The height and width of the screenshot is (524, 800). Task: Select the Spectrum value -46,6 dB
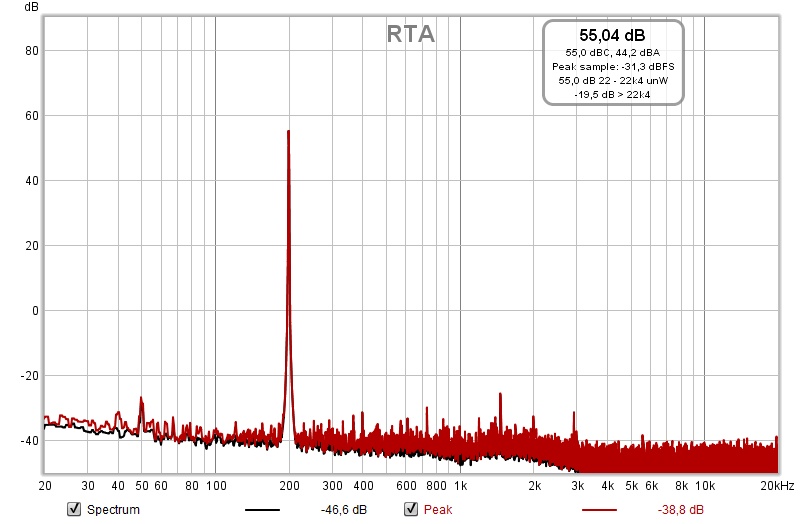click(x=341, y=510)
